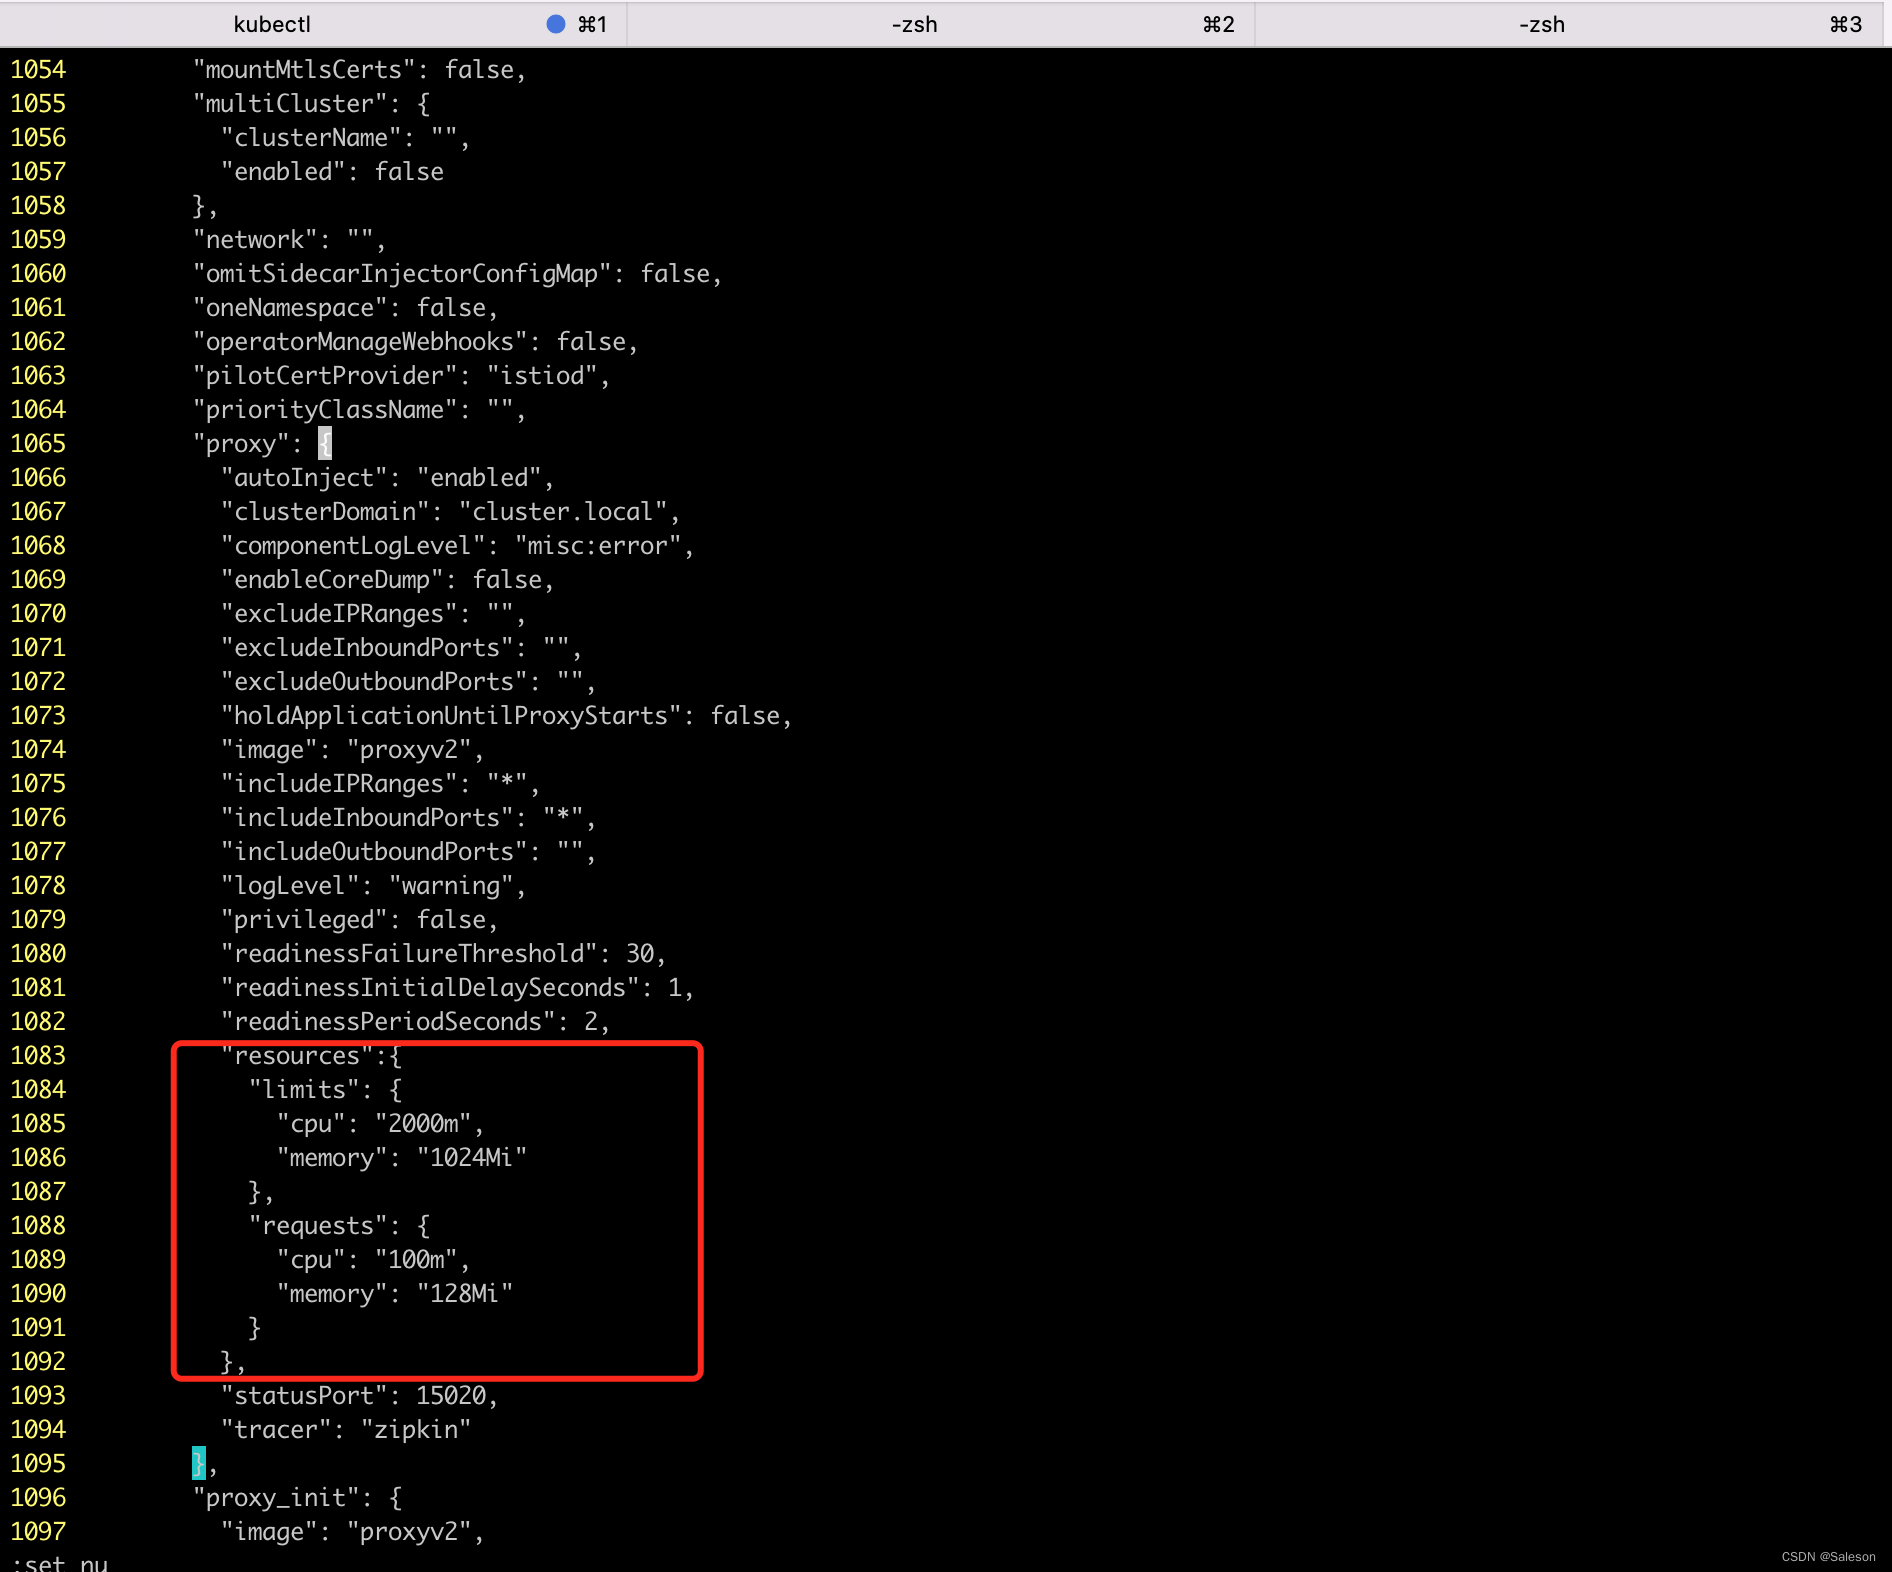Click "multiCluster" key on line 1055
Screen dimensions: 1892x1572
click(x=297, y=104)
